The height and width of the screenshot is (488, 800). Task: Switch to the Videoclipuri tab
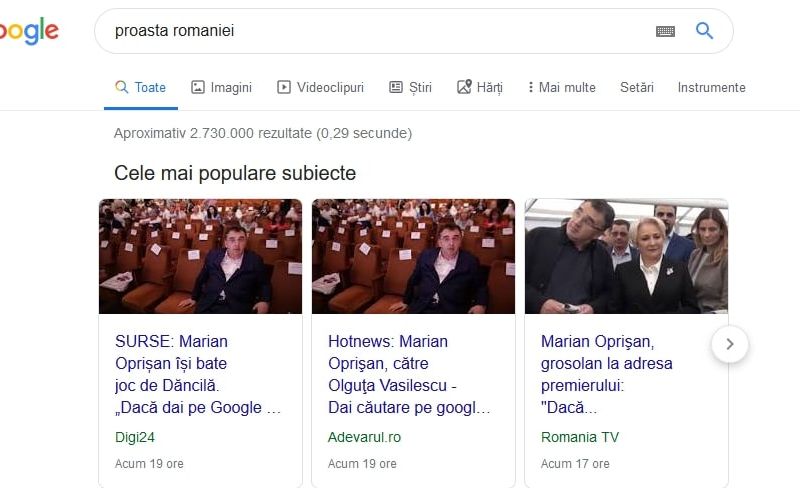(x=330, y=87)
